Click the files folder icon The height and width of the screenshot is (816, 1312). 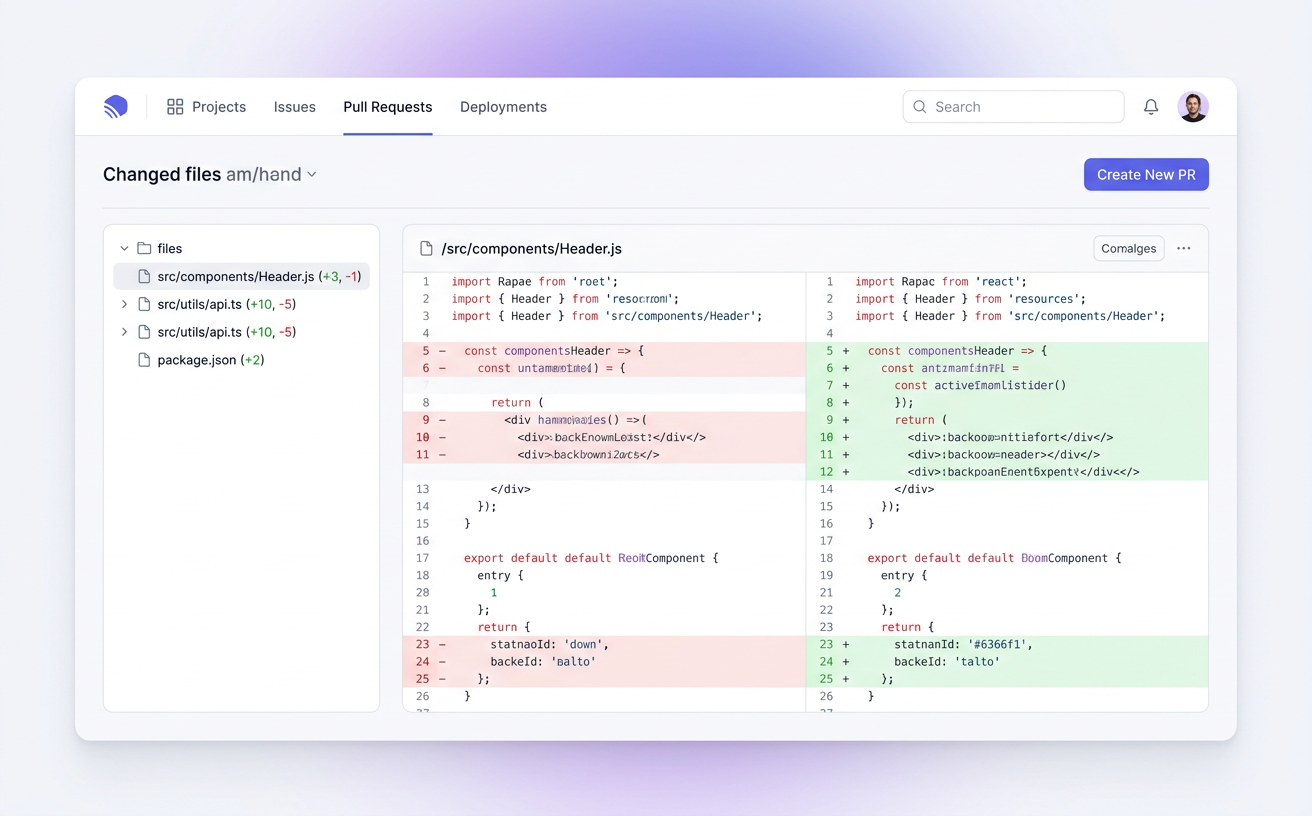144,249
